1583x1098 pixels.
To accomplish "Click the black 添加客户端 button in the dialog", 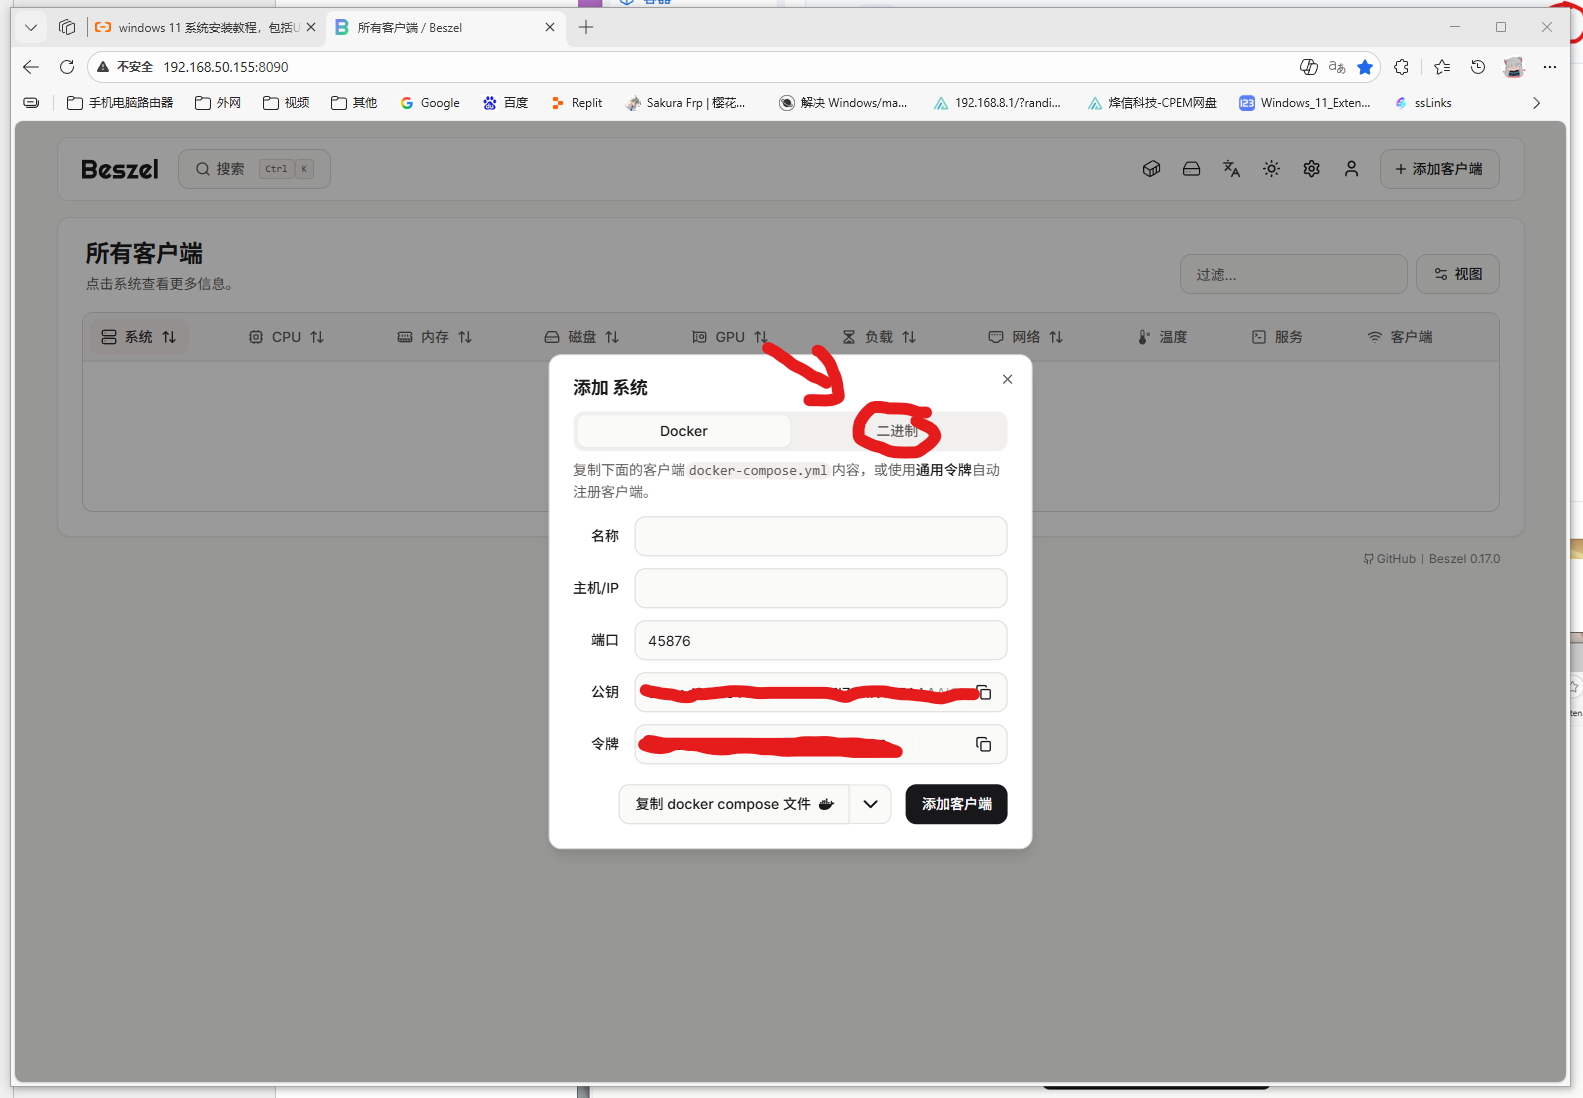I will tap(956, 804).
